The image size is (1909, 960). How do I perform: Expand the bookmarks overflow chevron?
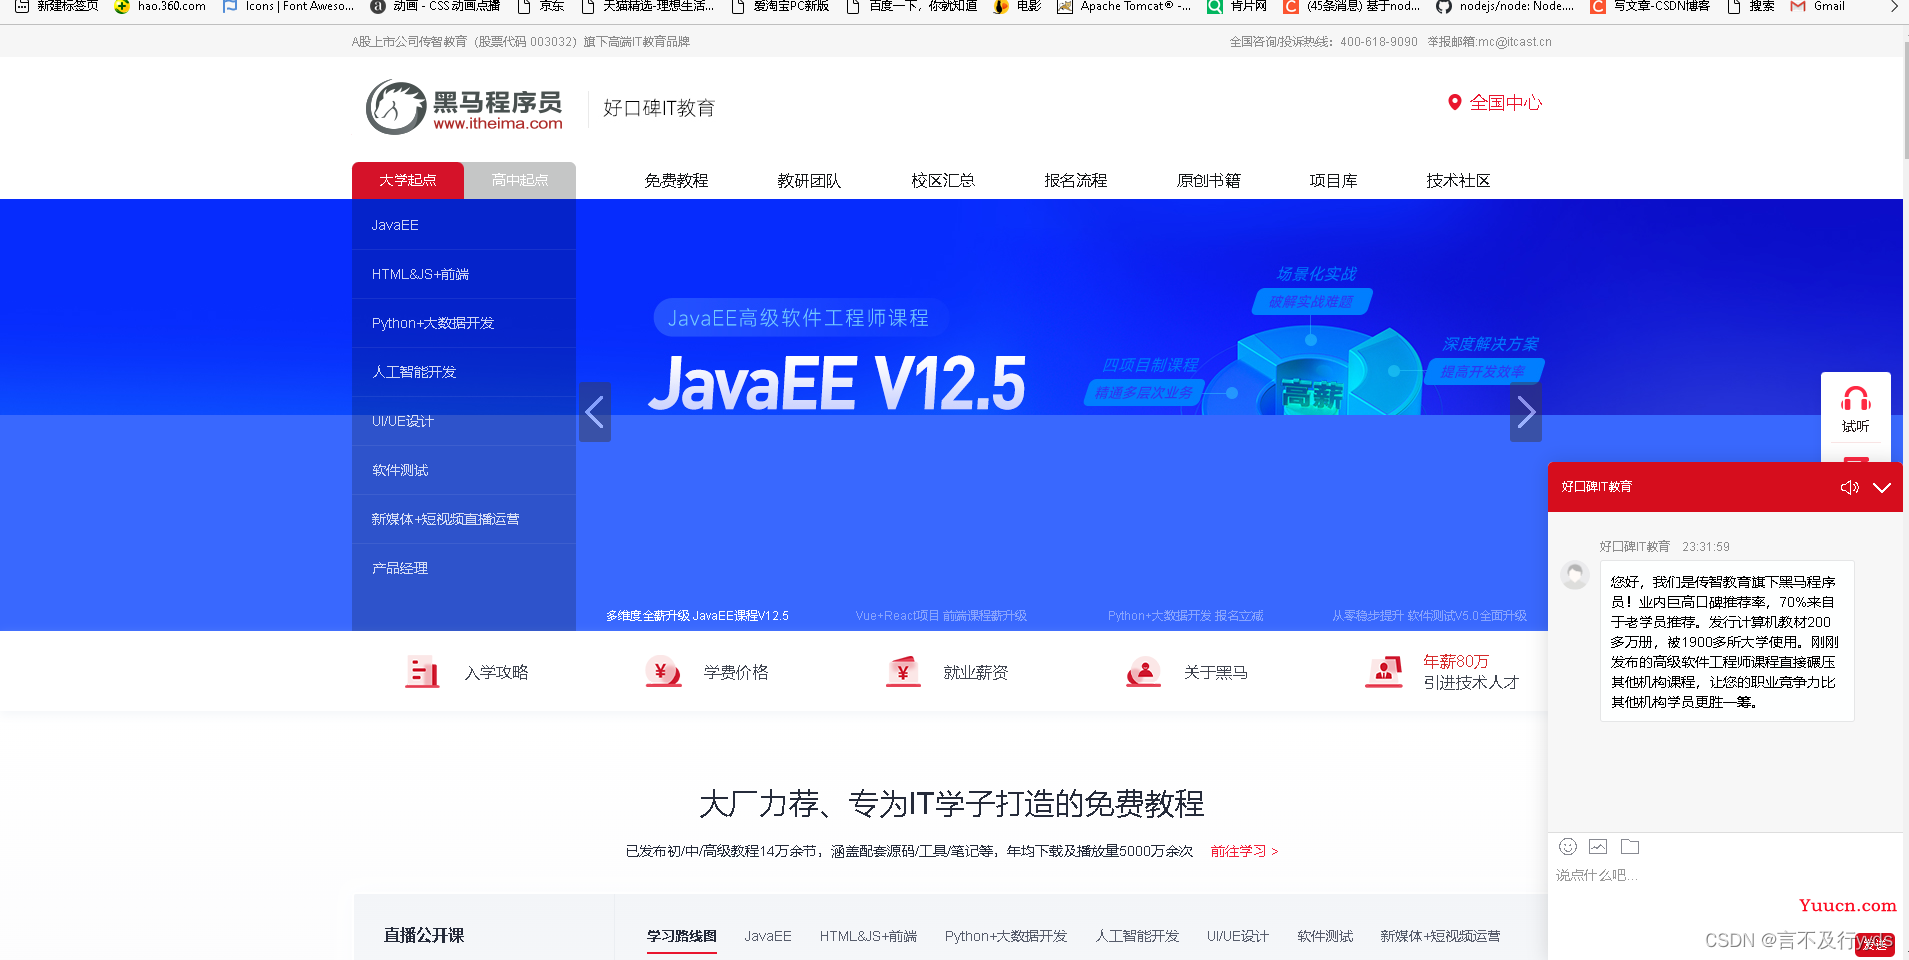click(1893, 6)
